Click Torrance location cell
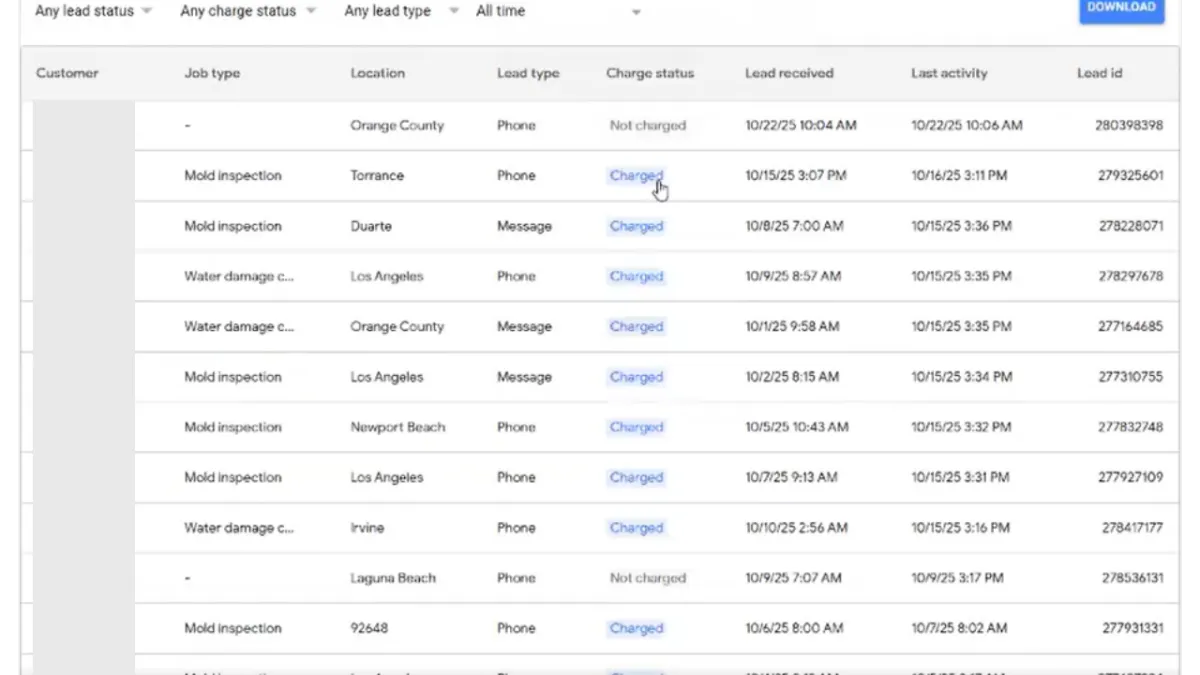The image size is (1200, 675). pos(377,176)
